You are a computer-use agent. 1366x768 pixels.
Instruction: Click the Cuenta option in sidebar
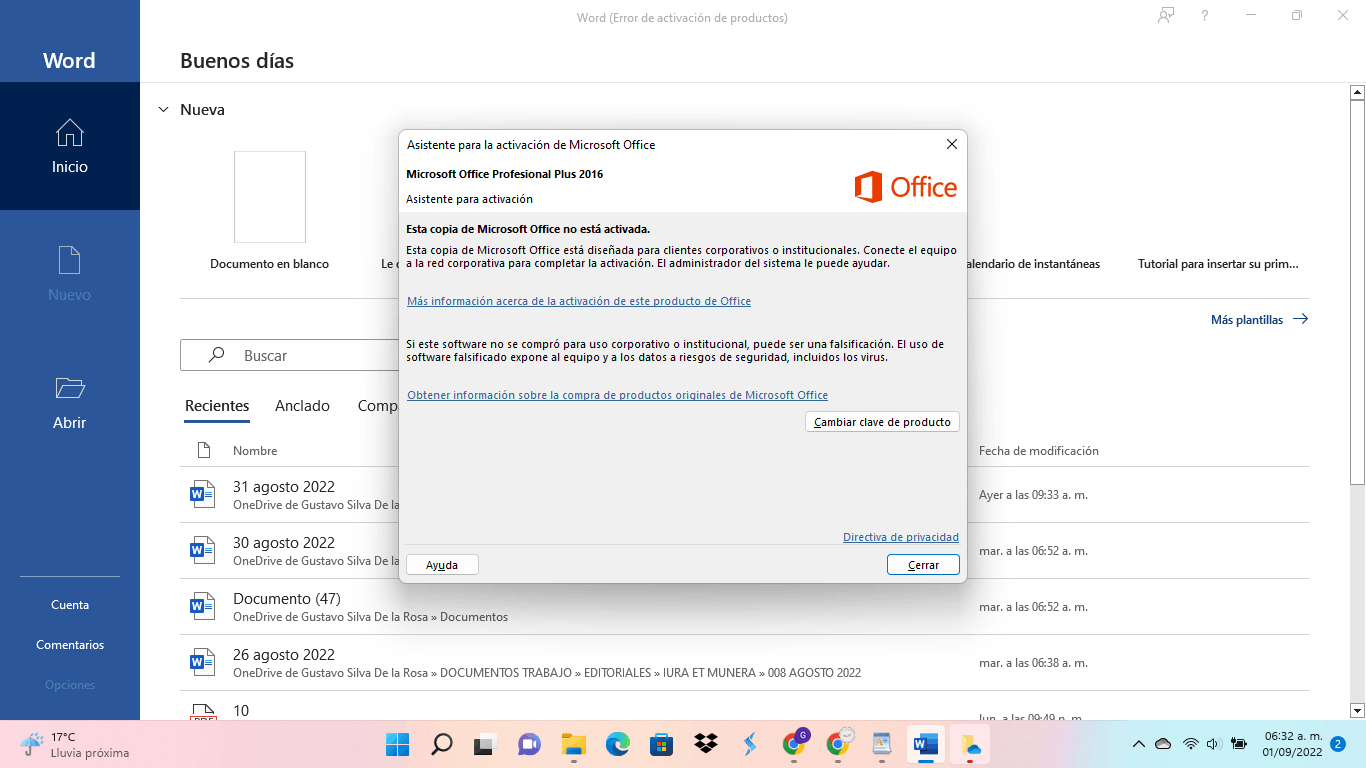click(70, 605)
